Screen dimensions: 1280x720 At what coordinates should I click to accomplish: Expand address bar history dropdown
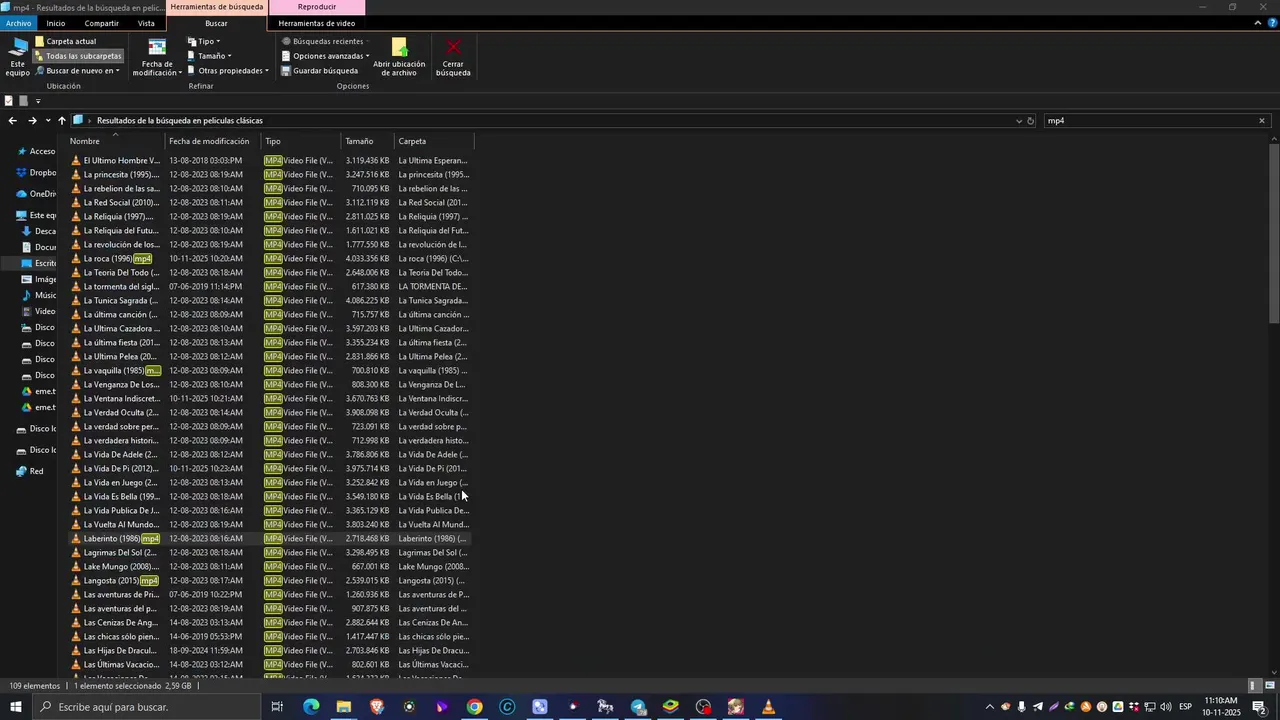click(1019, 121)
